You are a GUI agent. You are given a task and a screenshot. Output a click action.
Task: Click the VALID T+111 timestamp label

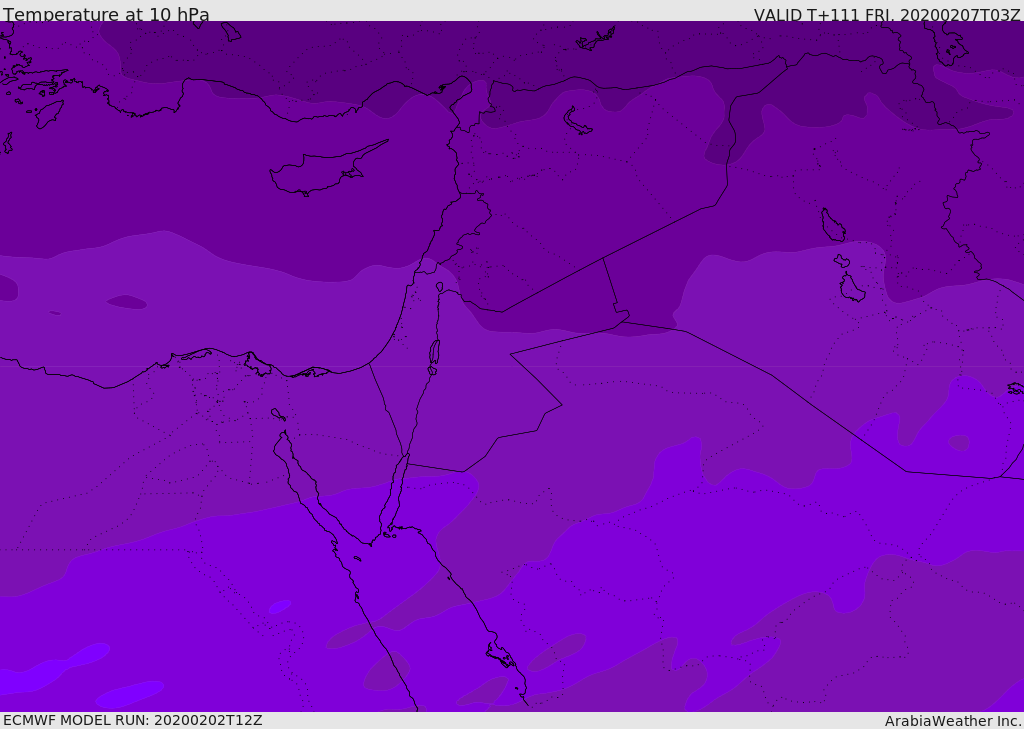(886, 14)
